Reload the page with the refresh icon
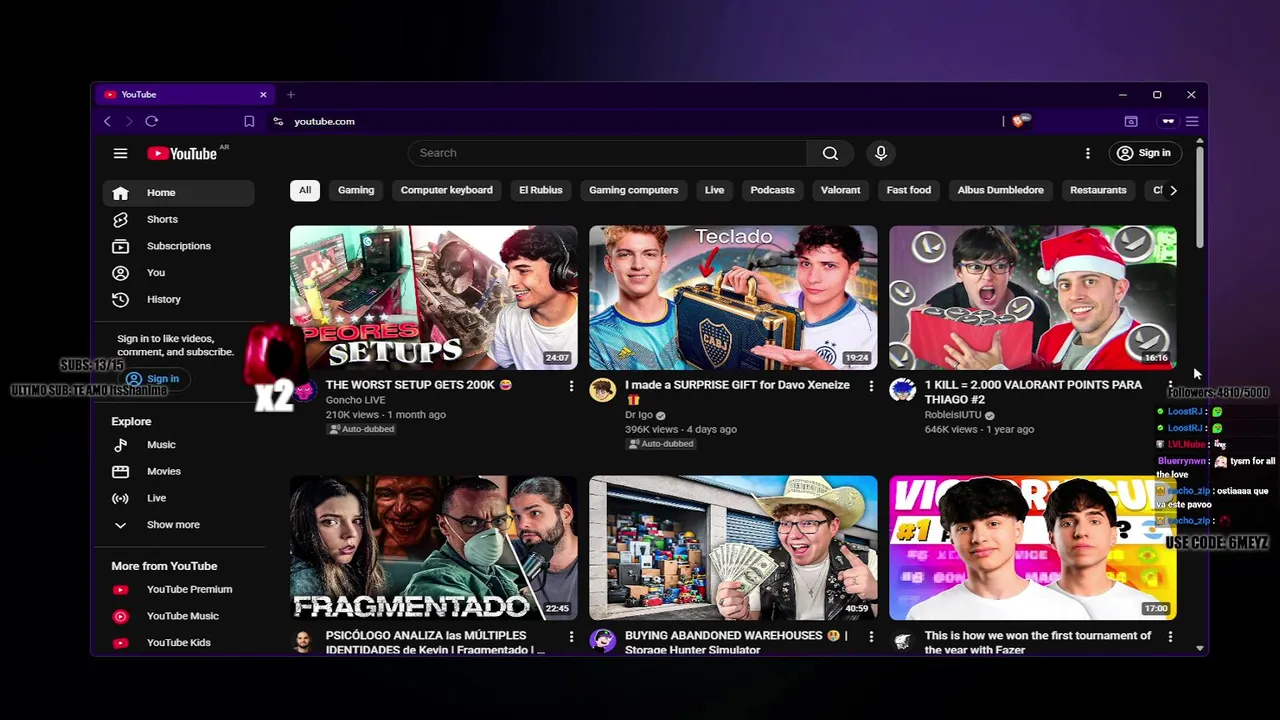 152,121
